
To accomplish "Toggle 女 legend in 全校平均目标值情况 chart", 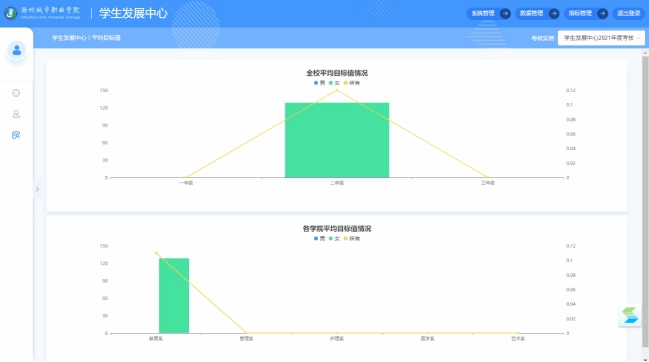I will [334, 83].
